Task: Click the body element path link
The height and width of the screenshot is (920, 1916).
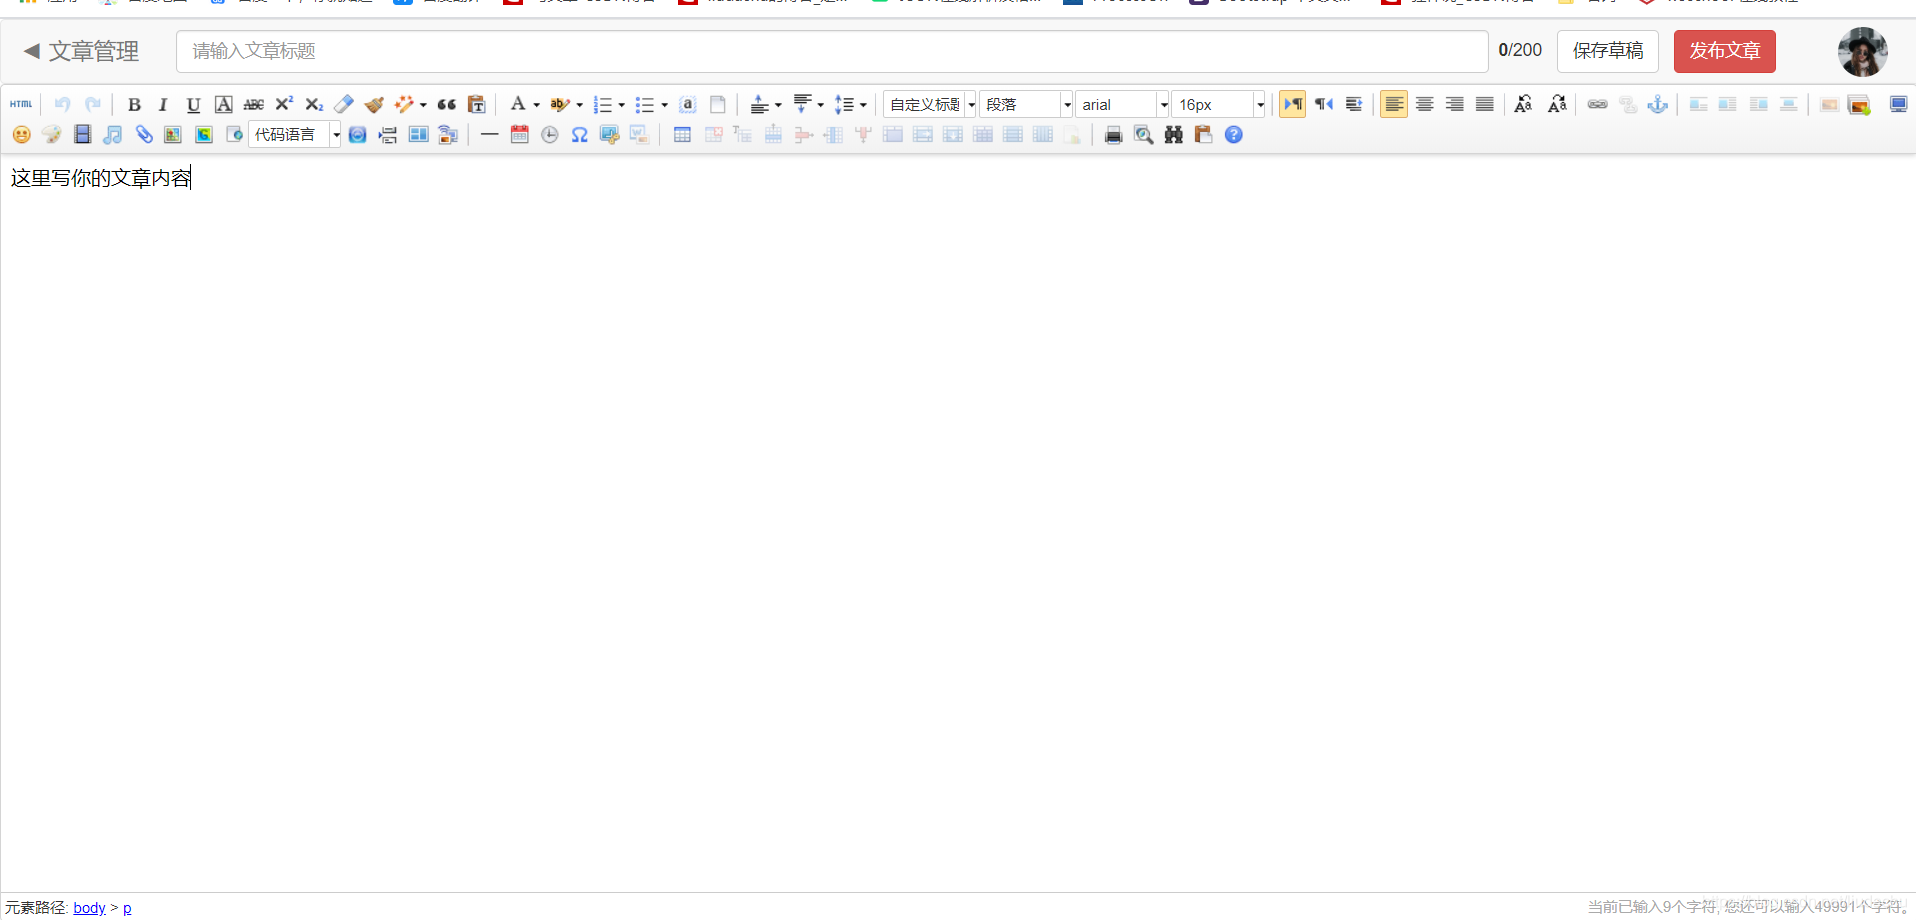Action: click(89, 908)
